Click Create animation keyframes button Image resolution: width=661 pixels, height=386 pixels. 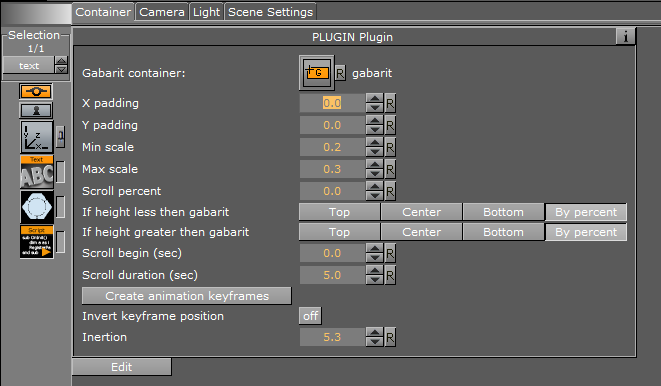pyautogui.click(x=187, y=296)
